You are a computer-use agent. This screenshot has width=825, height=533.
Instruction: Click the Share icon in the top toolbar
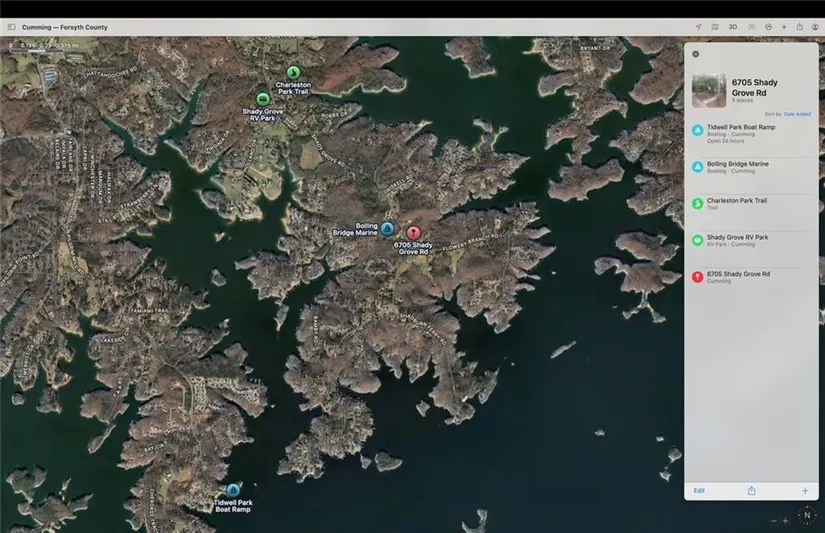(x=800, y=27)
